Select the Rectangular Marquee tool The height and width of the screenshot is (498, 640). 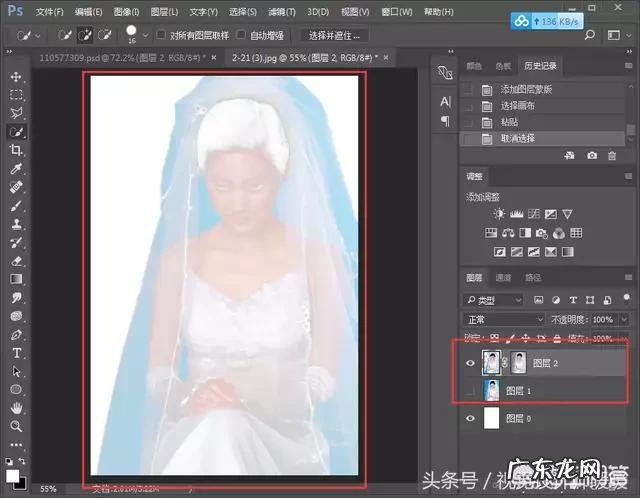16,95
